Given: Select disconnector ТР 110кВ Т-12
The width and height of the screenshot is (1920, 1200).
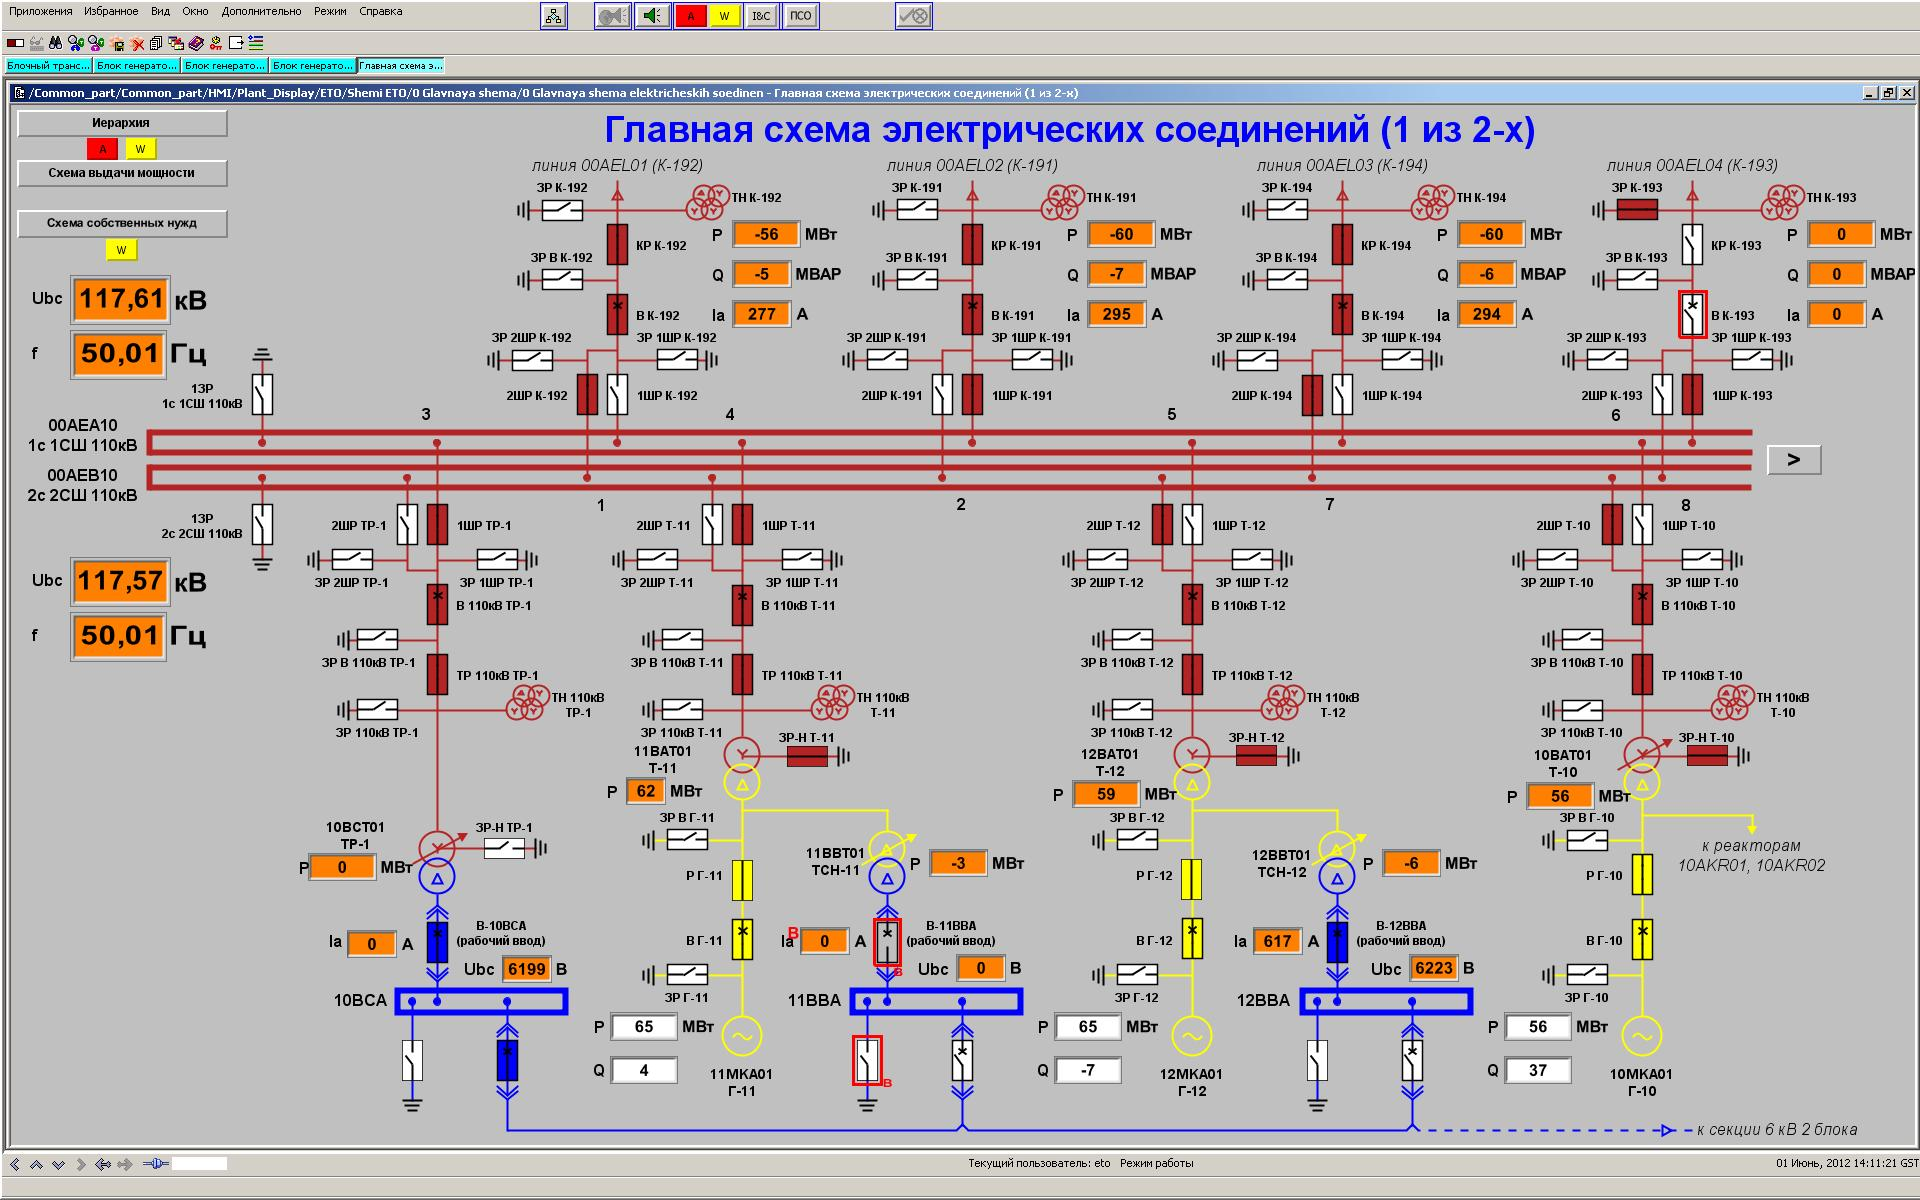Looking at the screenshot, I should pyautogui.click(x=1192, y=674).
